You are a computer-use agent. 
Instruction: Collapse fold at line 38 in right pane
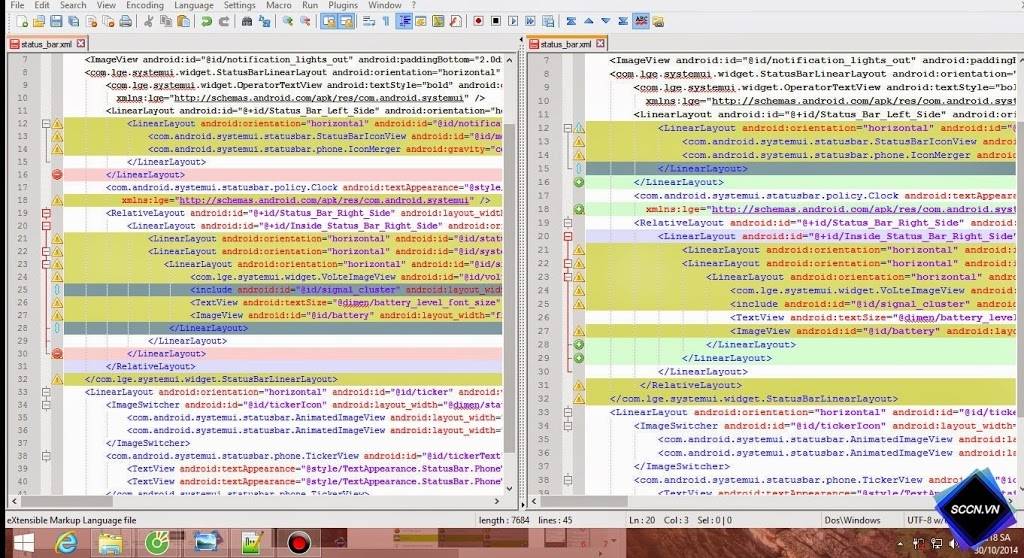pos(568,480)
